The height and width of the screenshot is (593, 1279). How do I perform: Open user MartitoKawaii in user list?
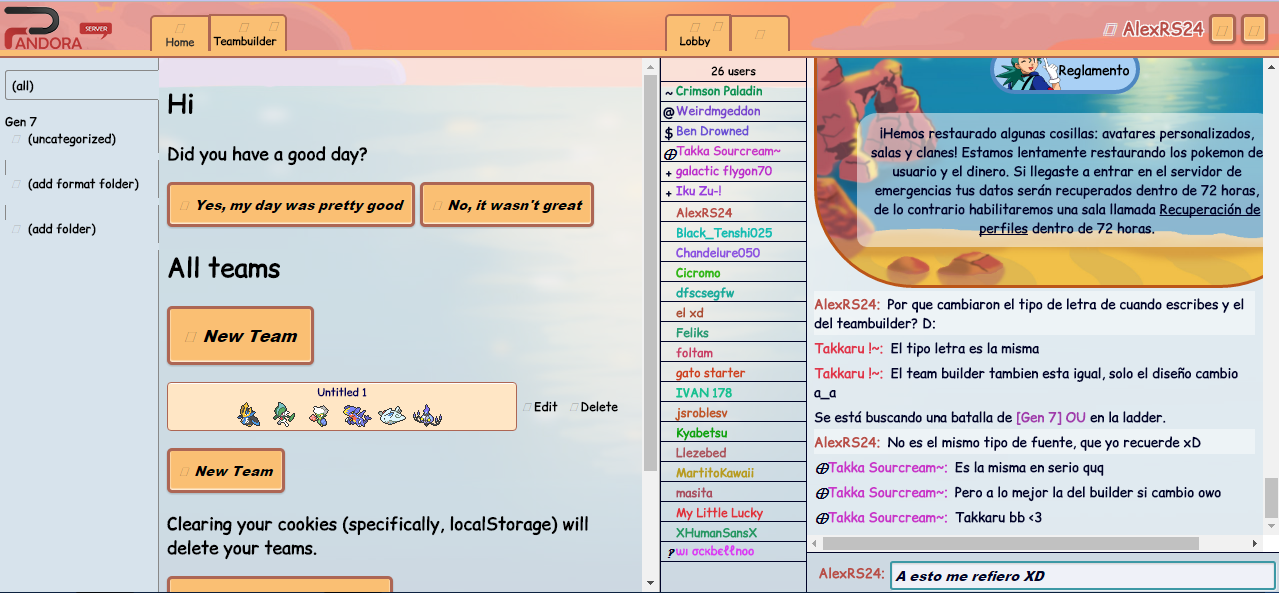(733, 473)
